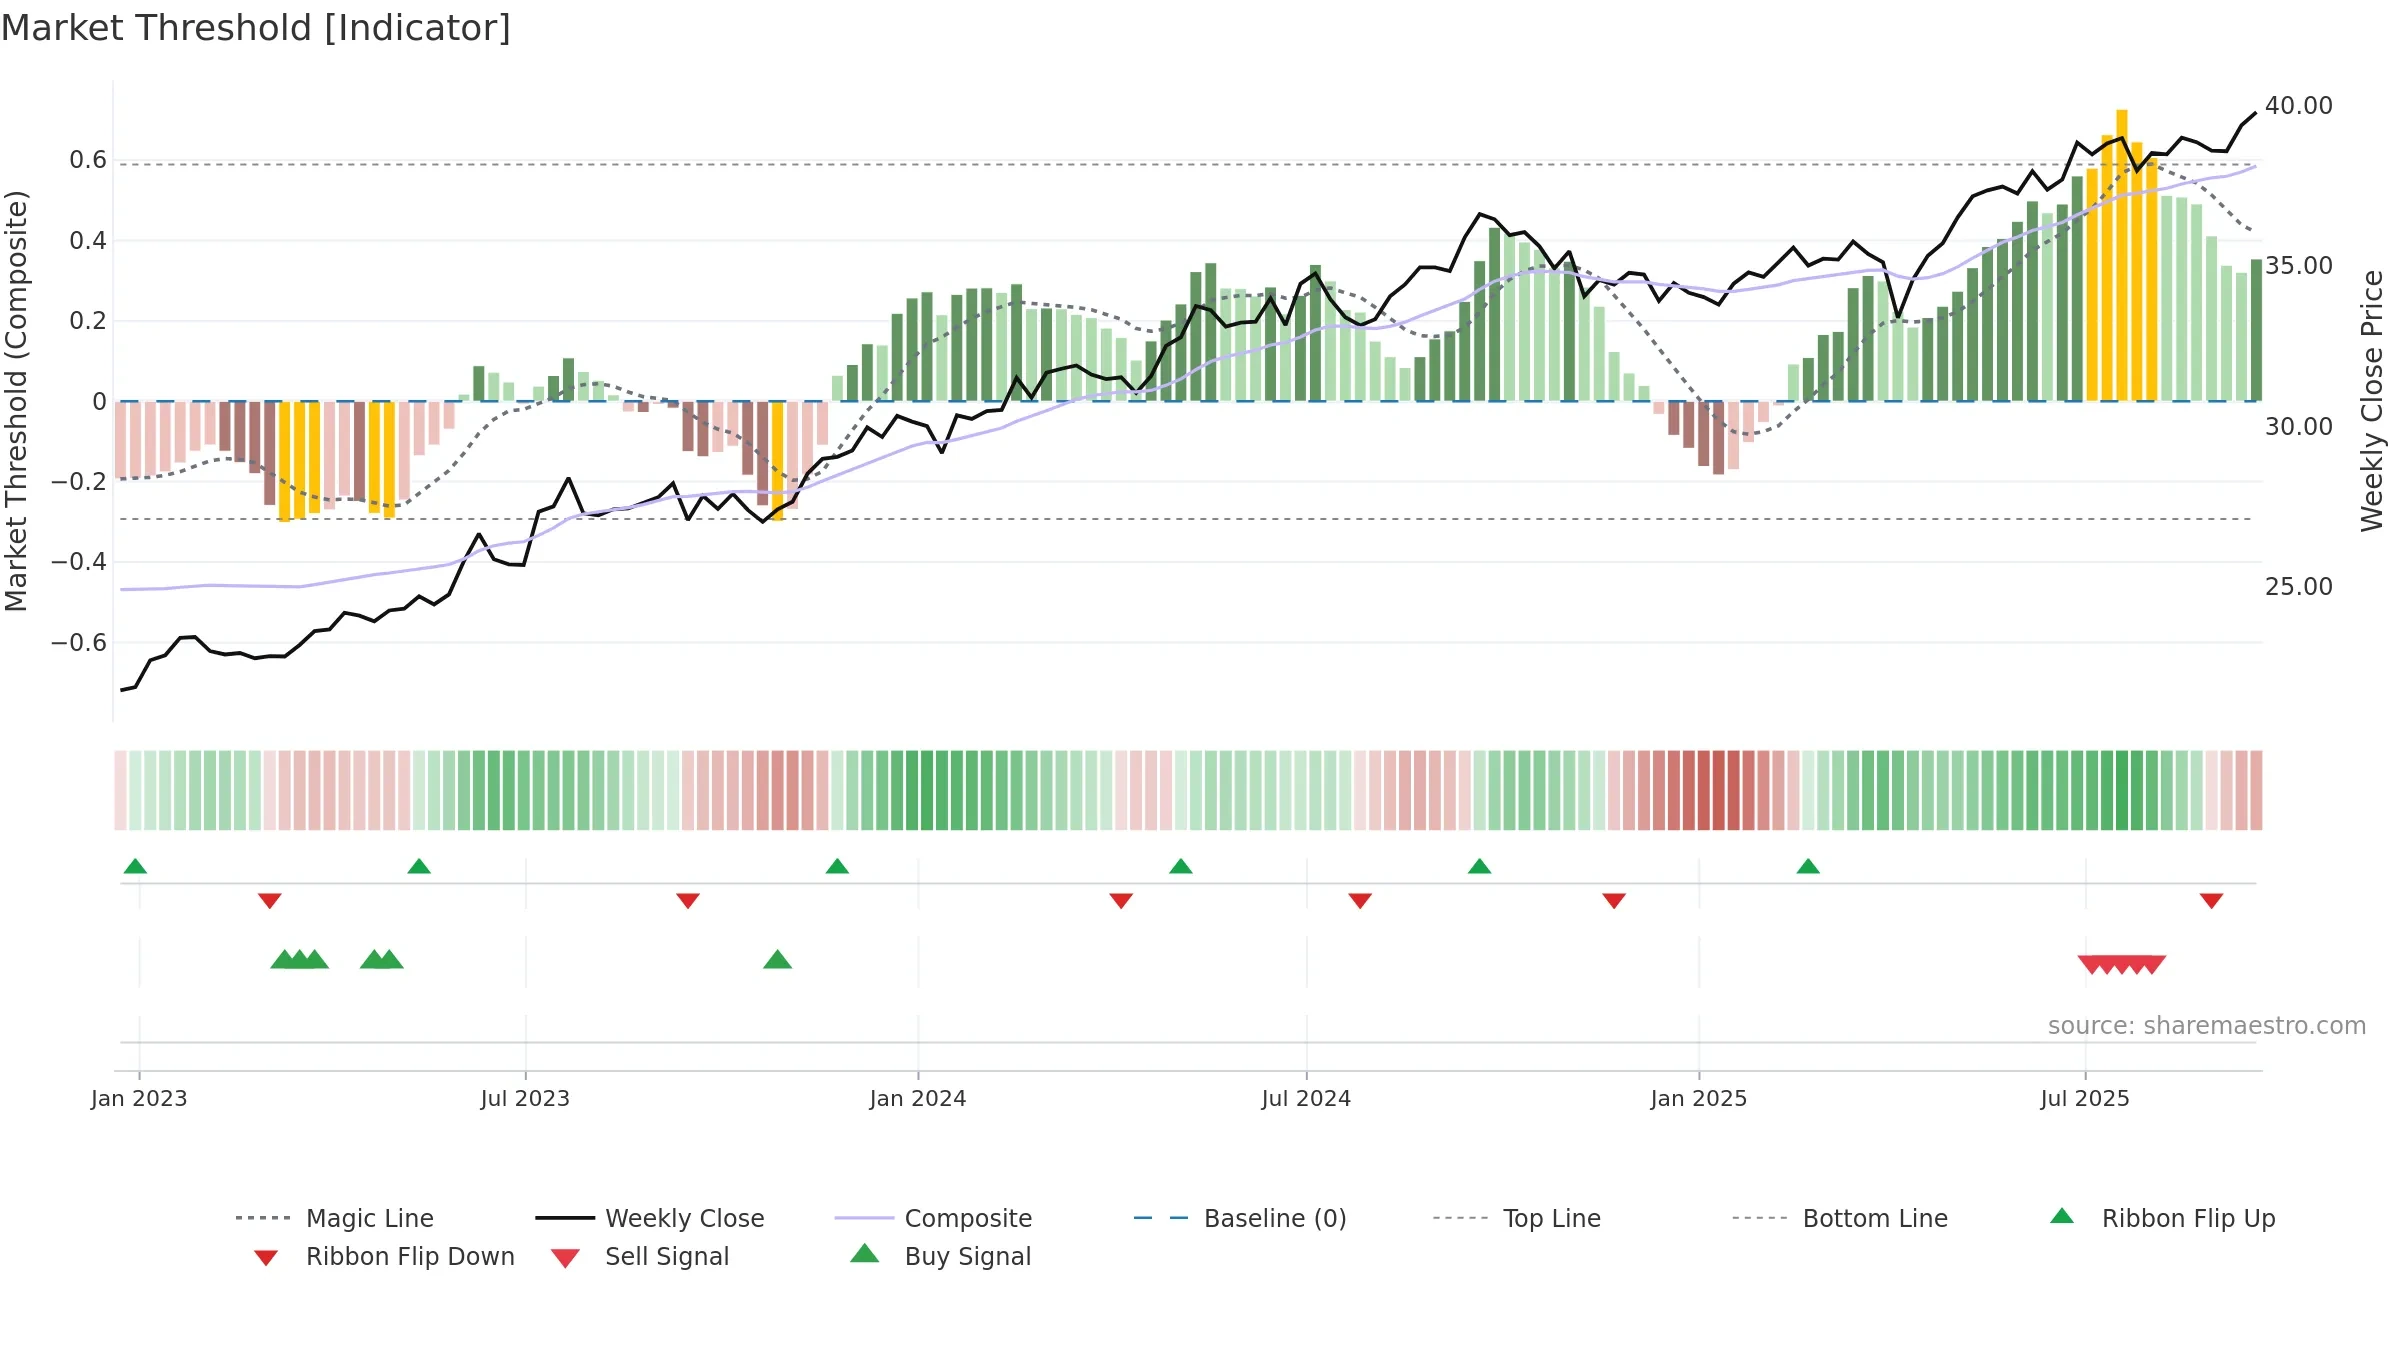Click the Market Threshold [Indicator] title

point(256,28)
